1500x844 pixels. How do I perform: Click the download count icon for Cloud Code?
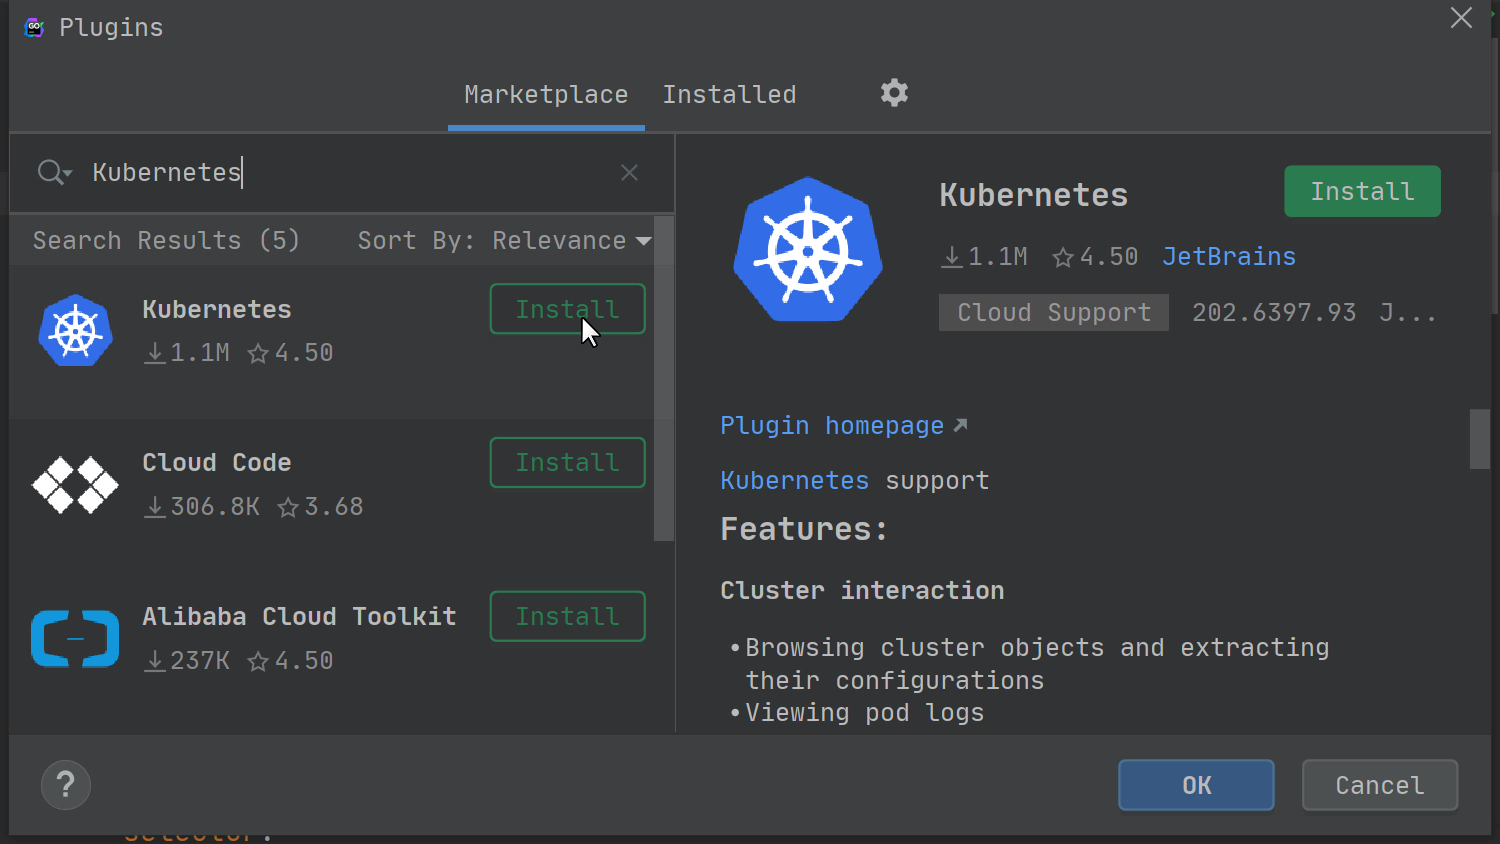click(x=155, y=506)
